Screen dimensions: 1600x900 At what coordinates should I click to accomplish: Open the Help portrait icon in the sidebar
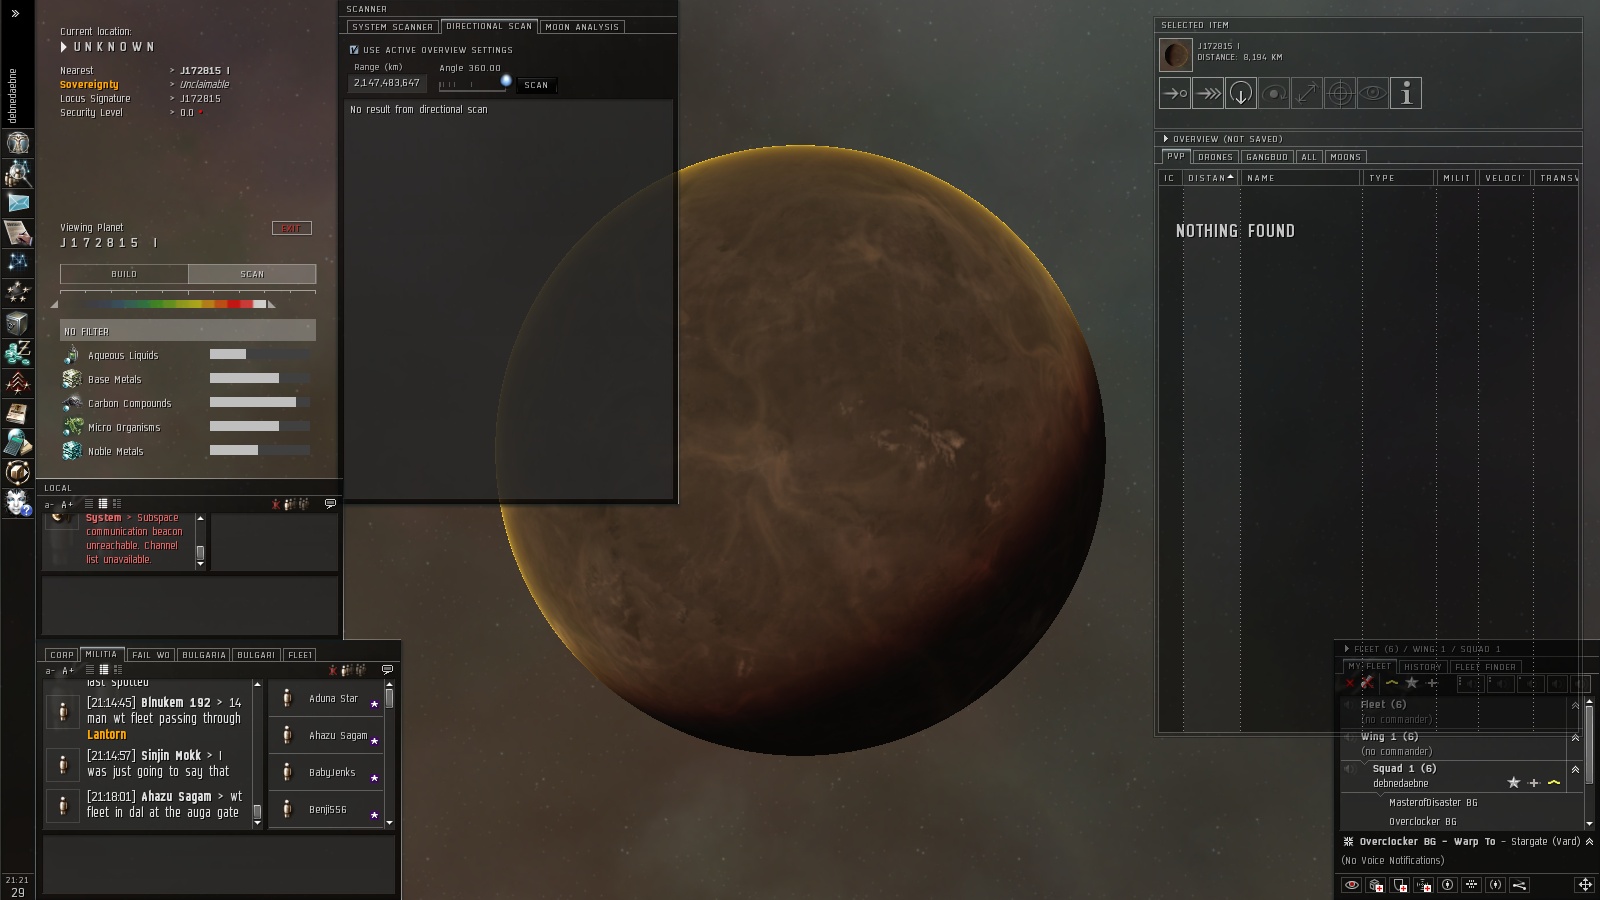(x=18, y=502)
